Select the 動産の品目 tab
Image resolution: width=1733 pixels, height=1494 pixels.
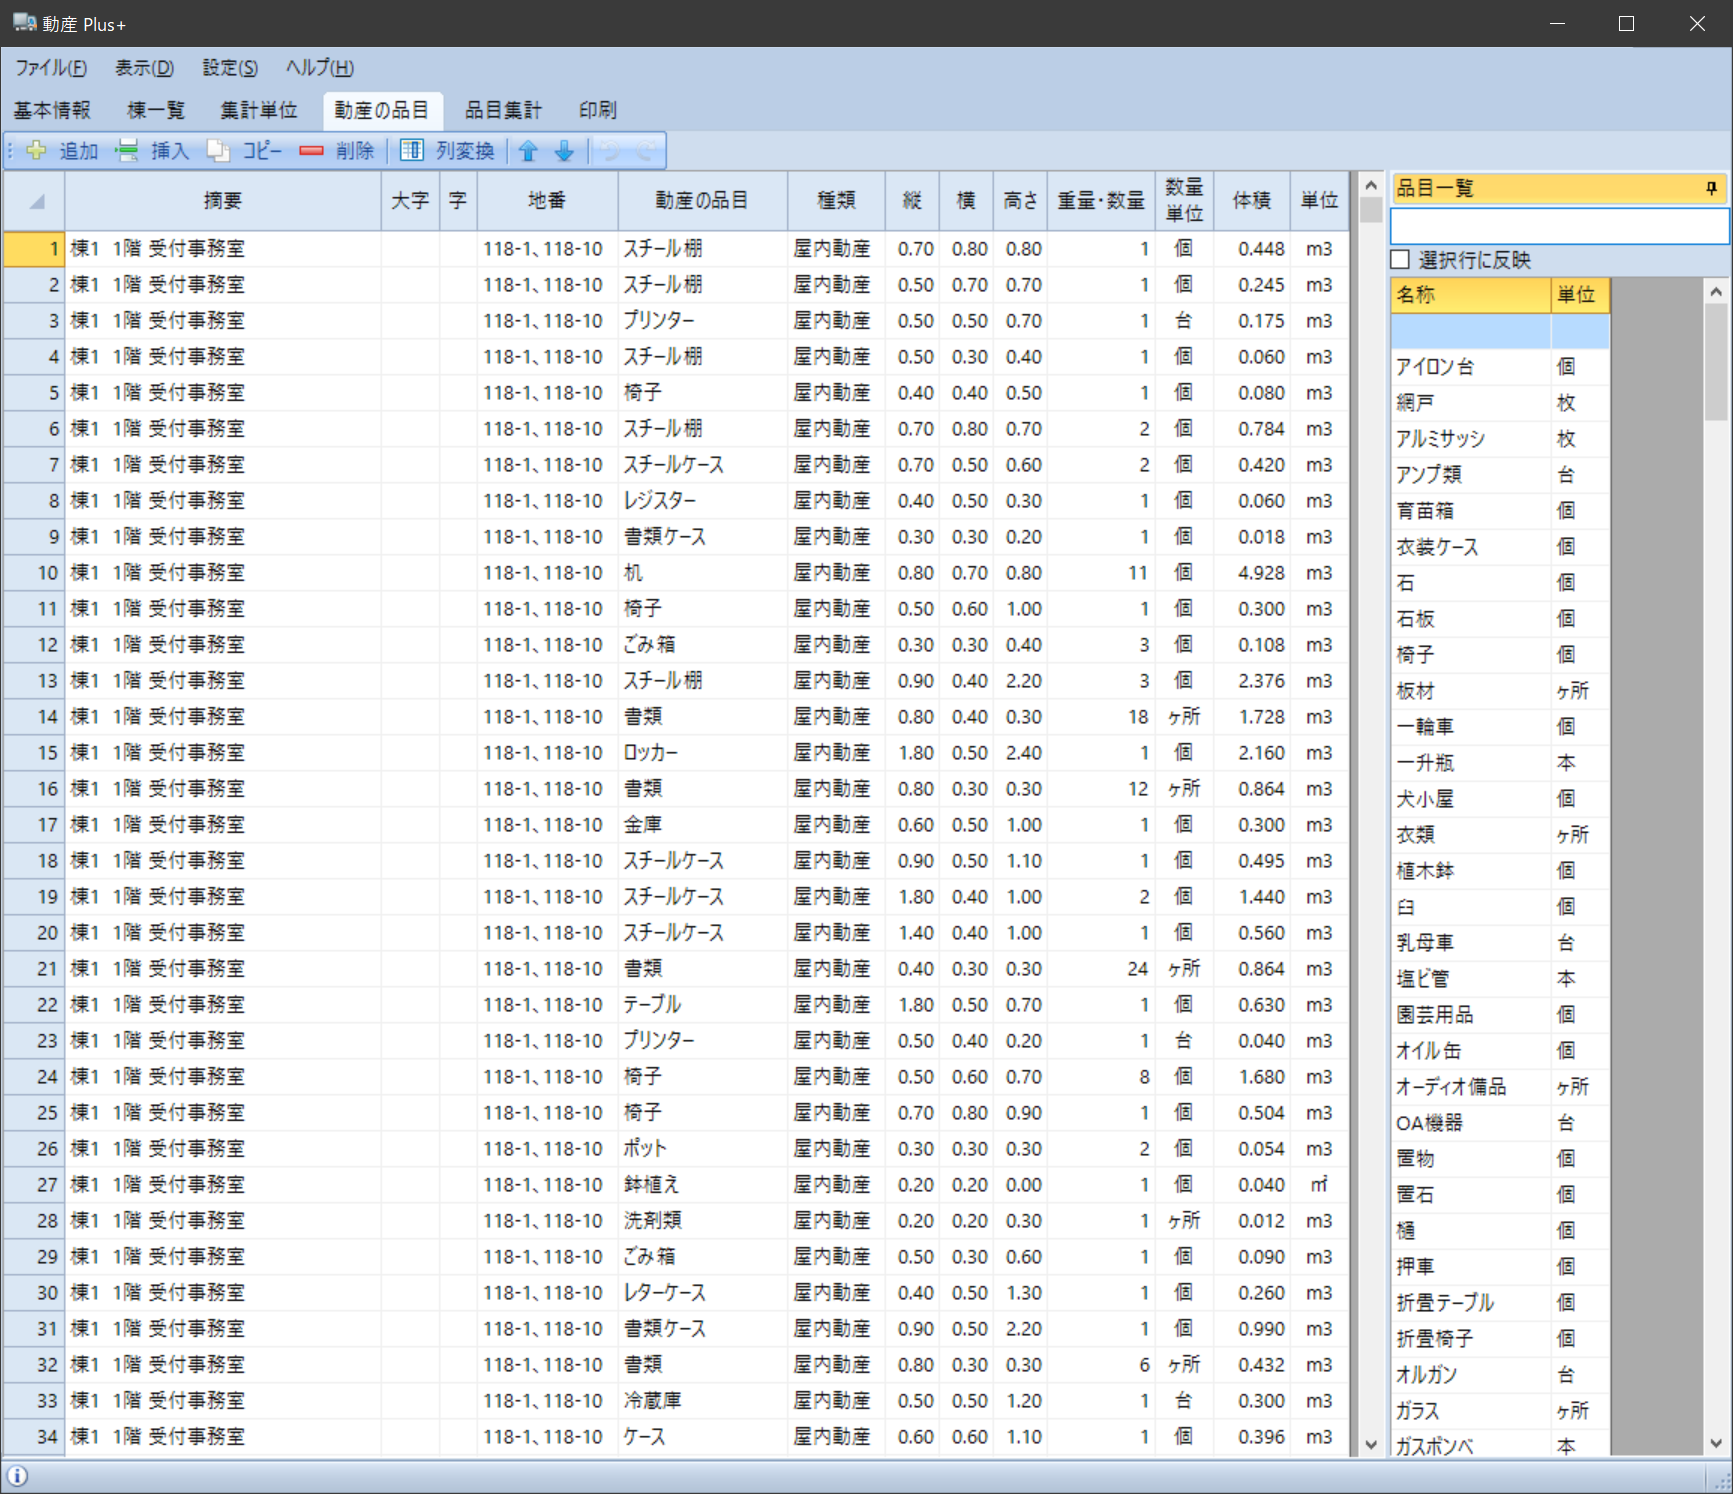[x=381, y=110]
